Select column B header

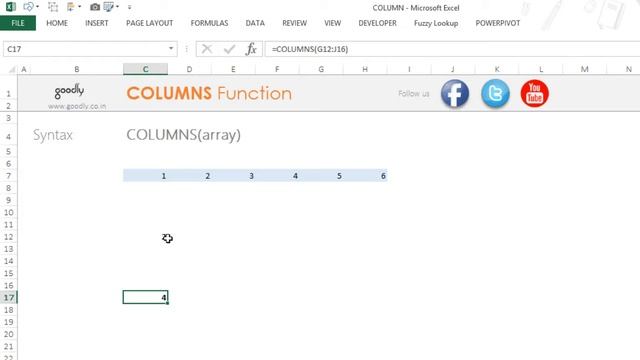[x=77, y=69]
